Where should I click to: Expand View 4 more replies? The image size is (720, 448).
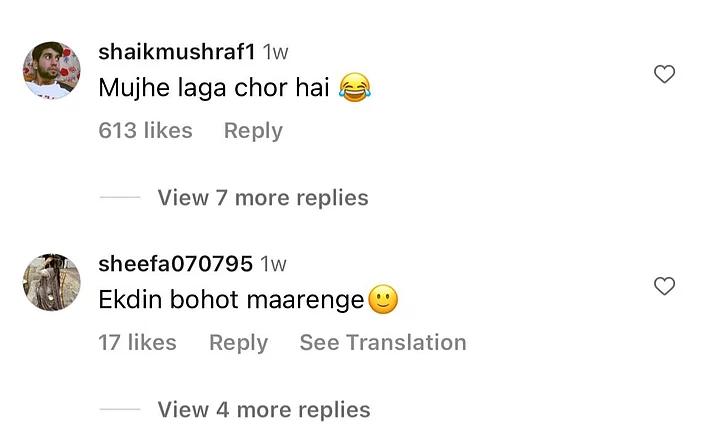tap(264, 410)
